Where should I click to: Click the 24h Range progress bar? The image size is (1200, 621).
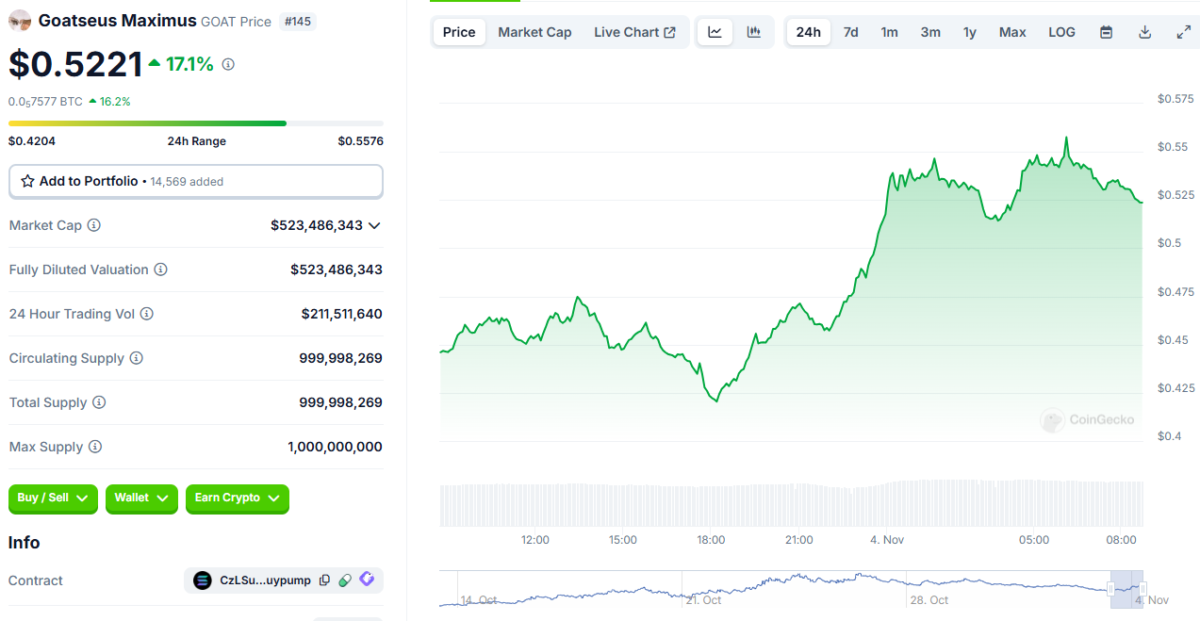point(196,123)
